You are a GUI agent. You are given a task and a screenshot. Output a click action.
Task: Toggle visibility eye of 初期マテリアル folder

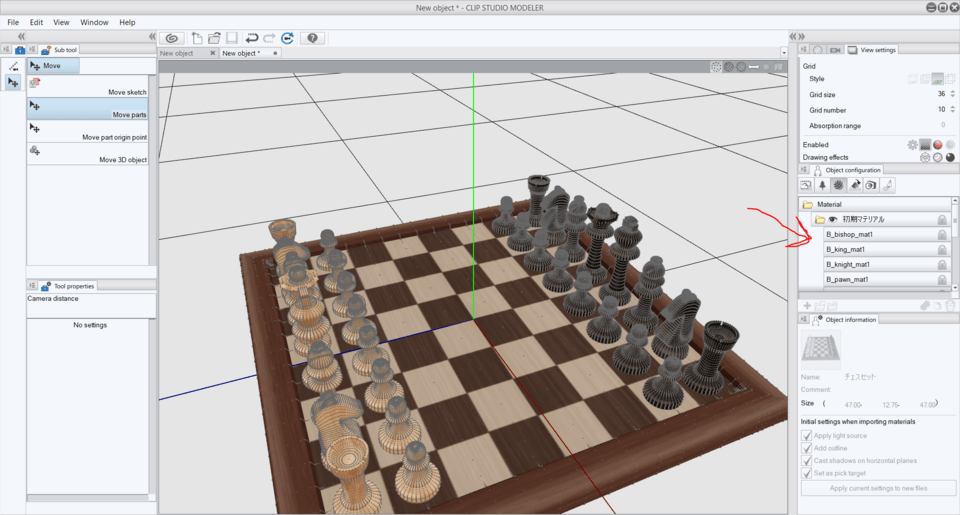tap(833, 219)
